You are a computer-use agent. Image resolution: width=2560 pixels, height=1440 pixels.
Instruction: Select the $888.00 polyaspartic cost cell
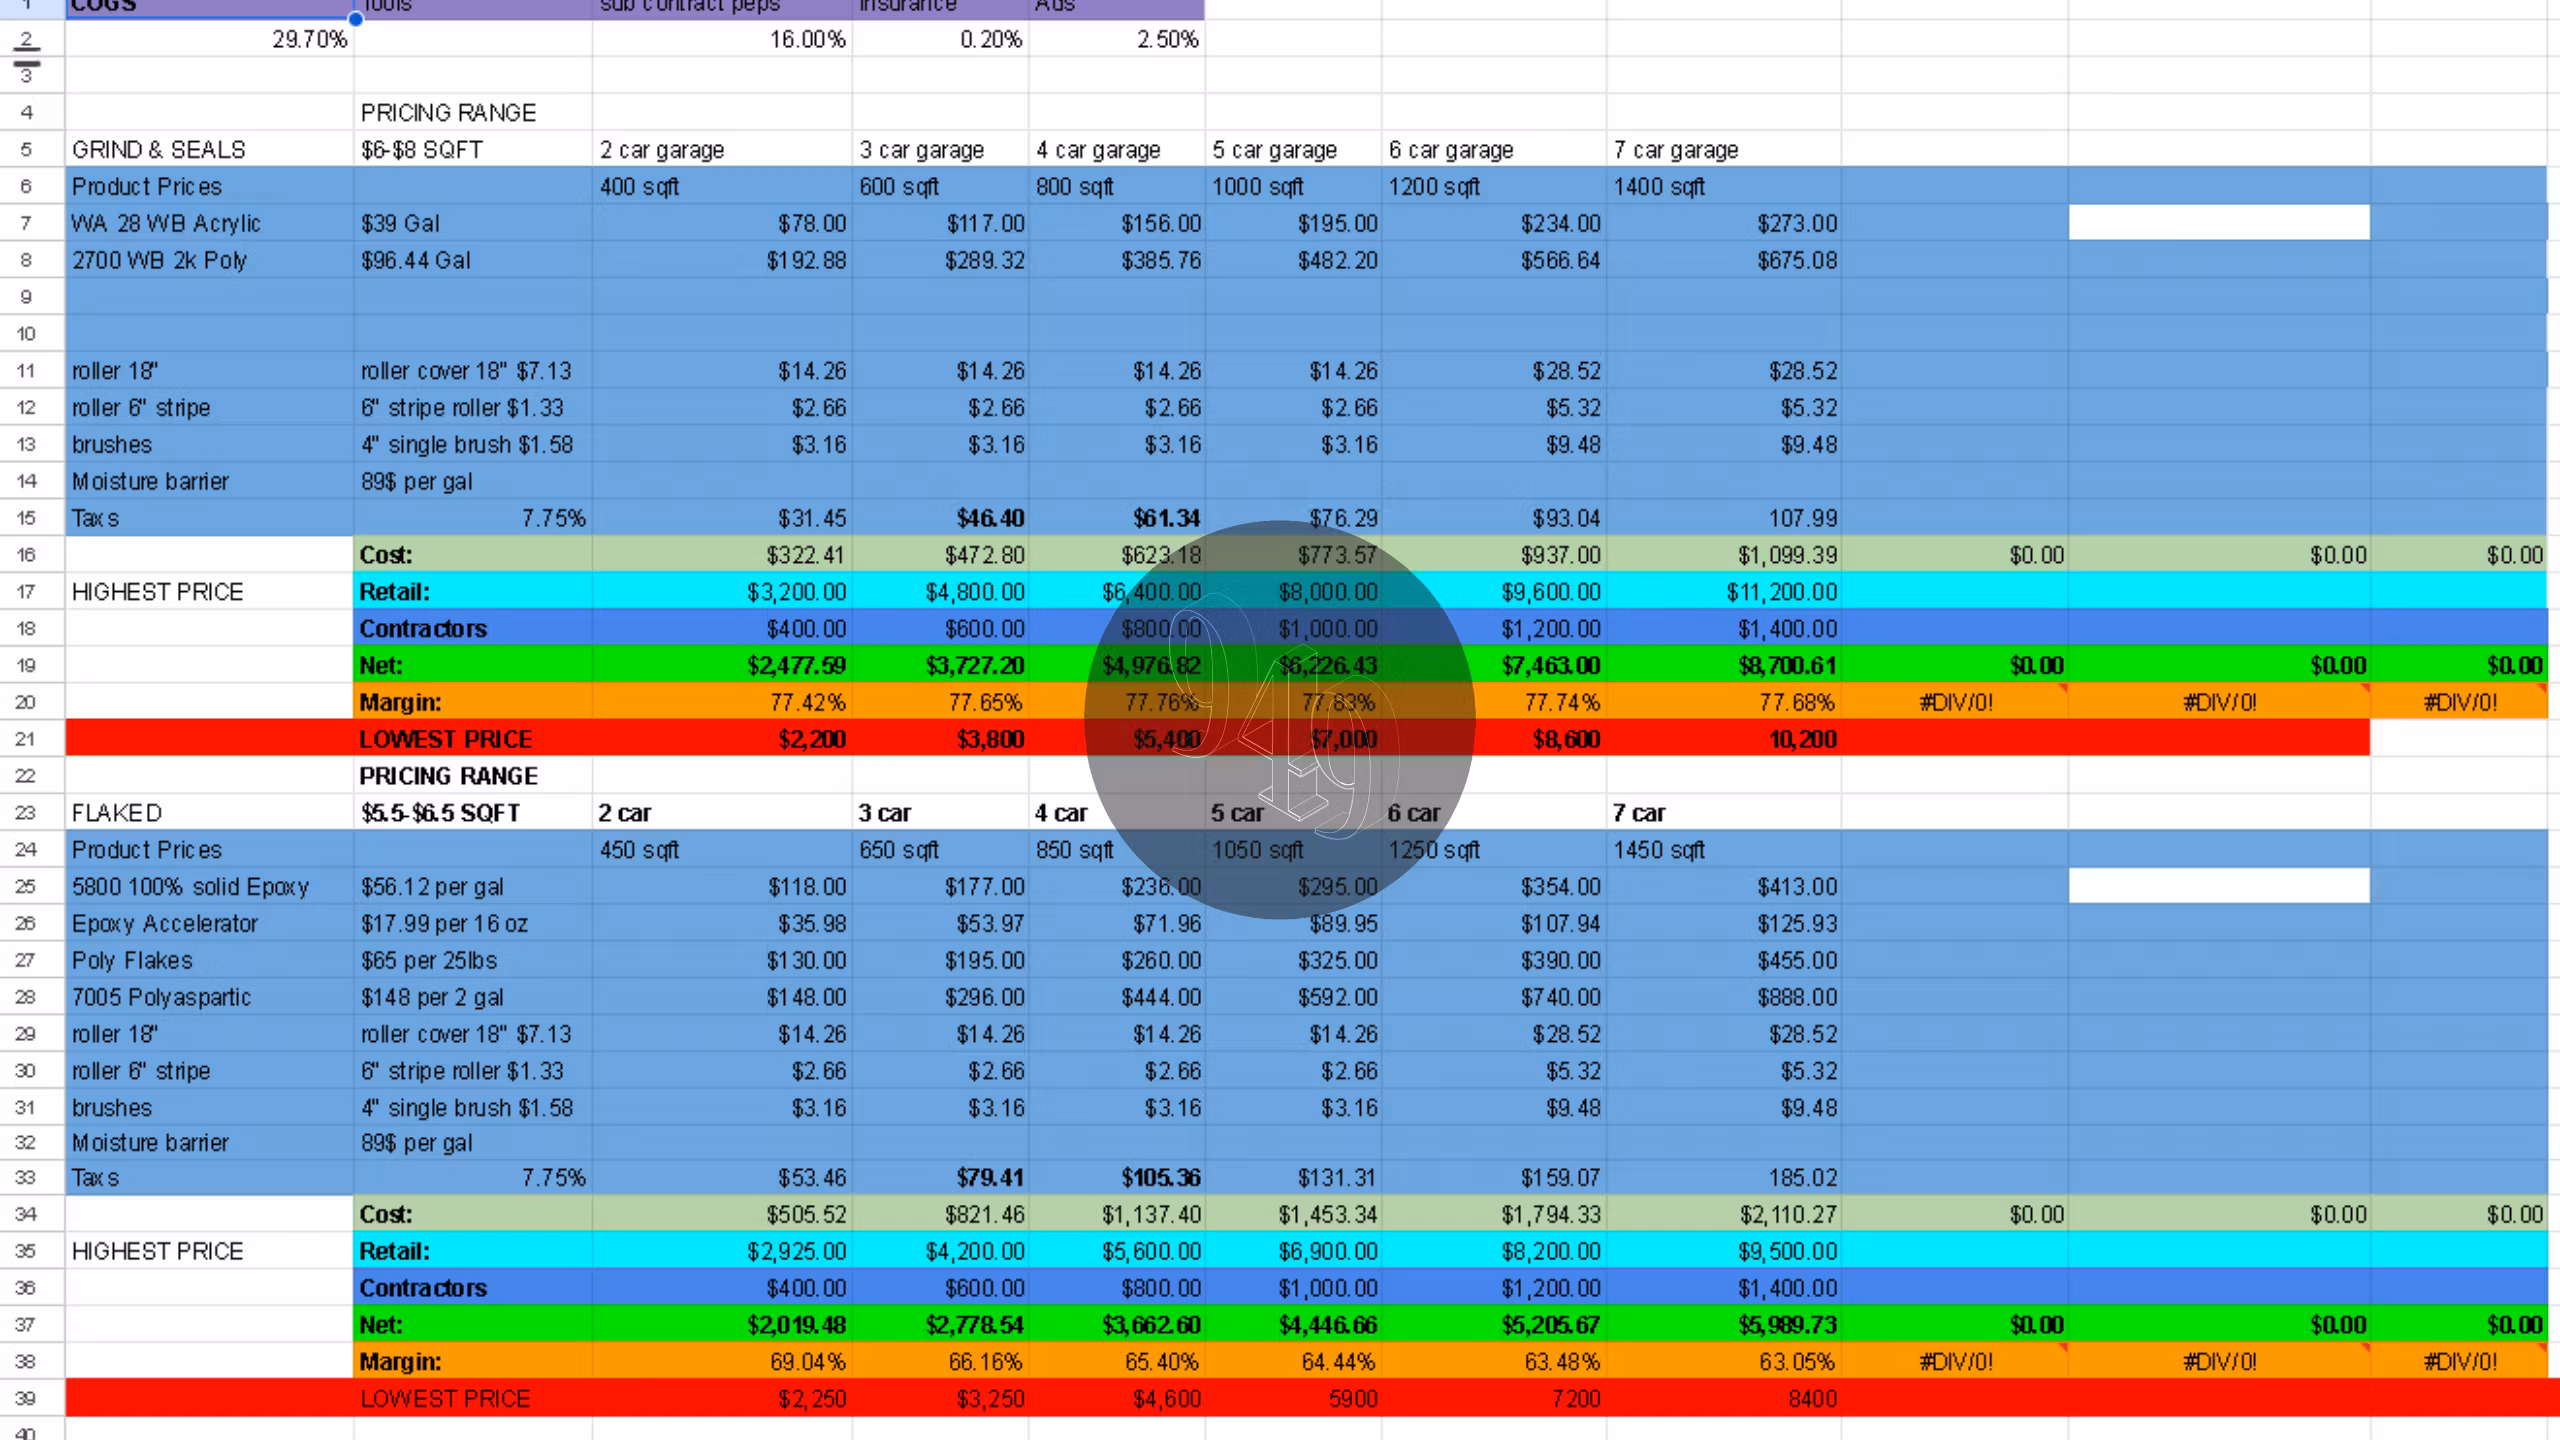click(x=1724, y=998)
